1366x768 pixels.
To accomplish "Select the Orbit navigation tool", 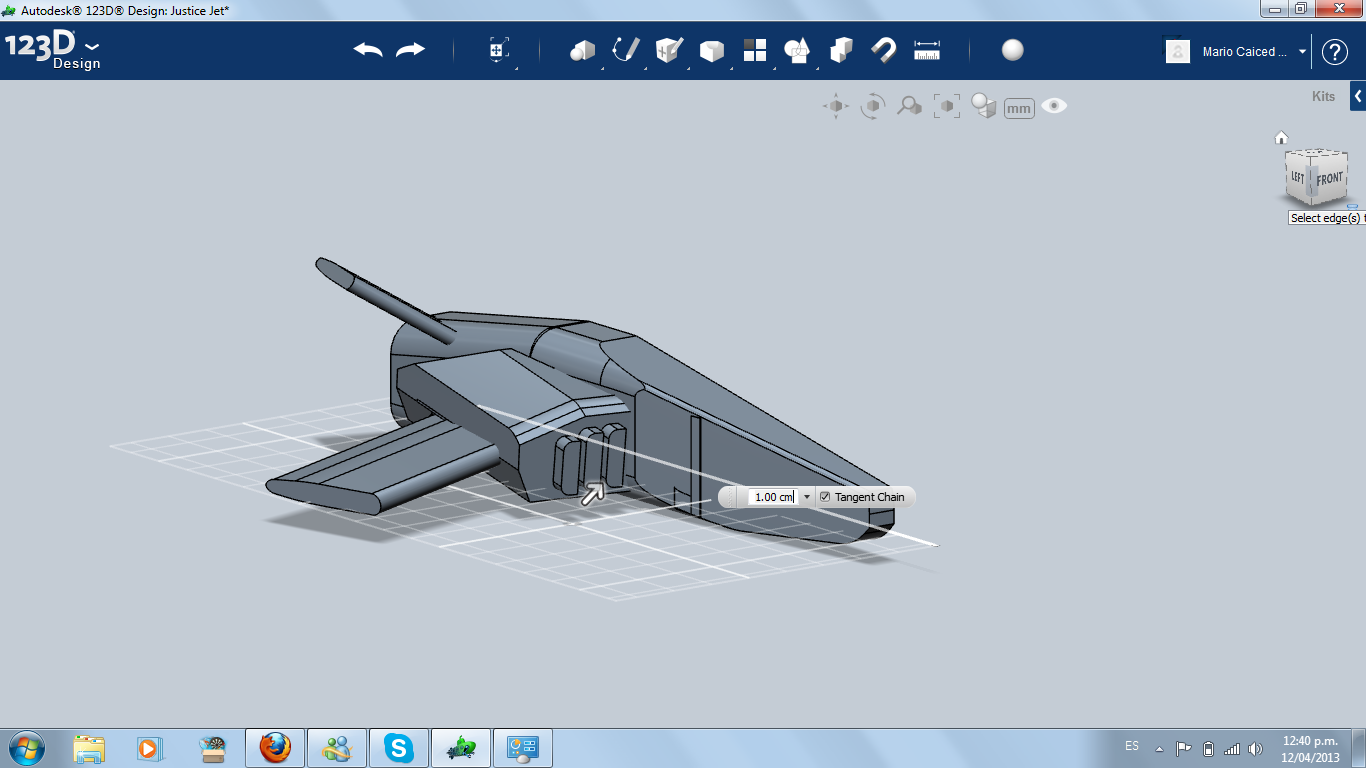I will [x=873, y=106].
